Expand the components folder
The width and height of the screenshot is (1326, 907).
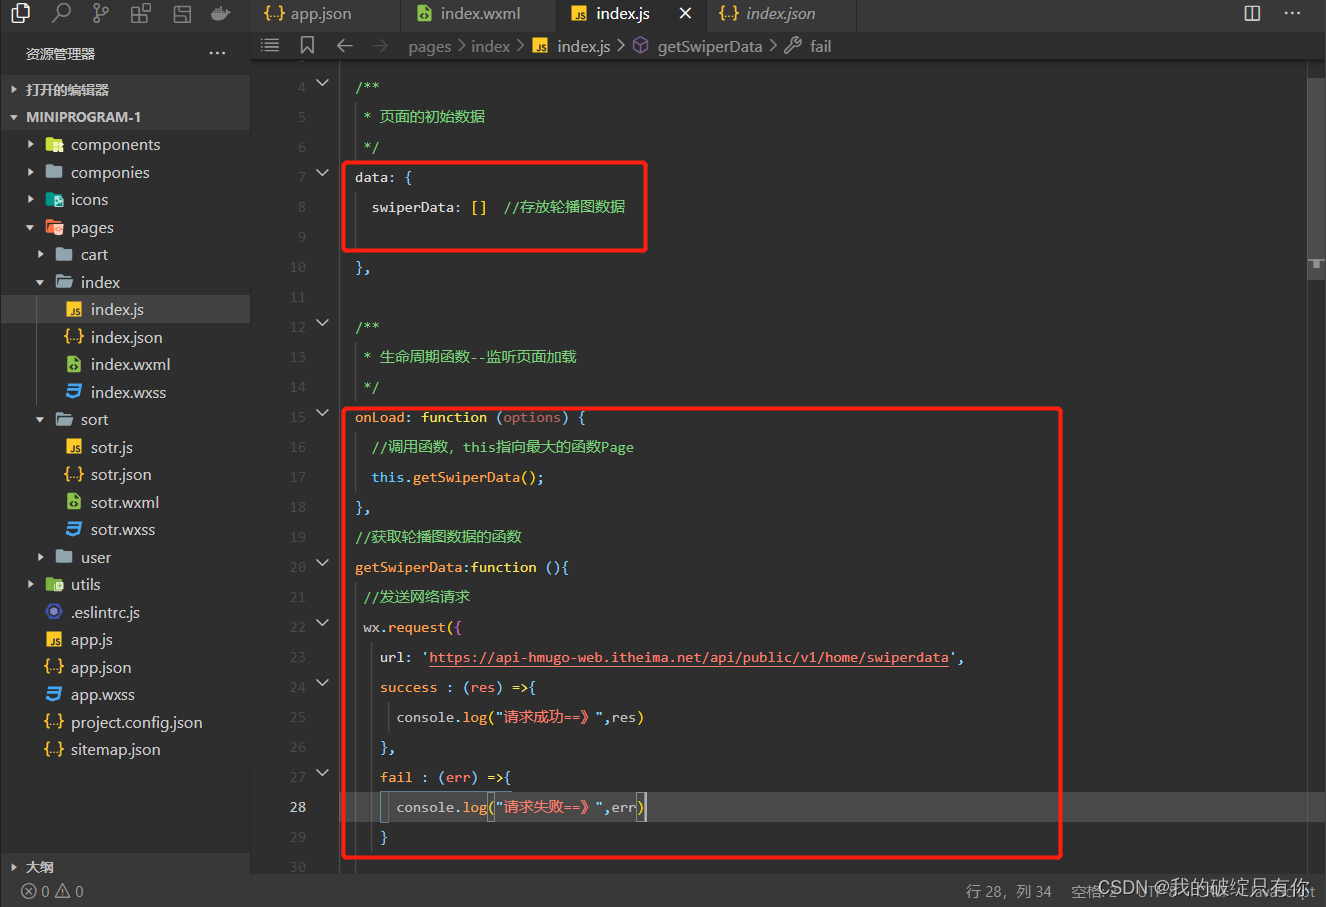(x=125, y=145)
